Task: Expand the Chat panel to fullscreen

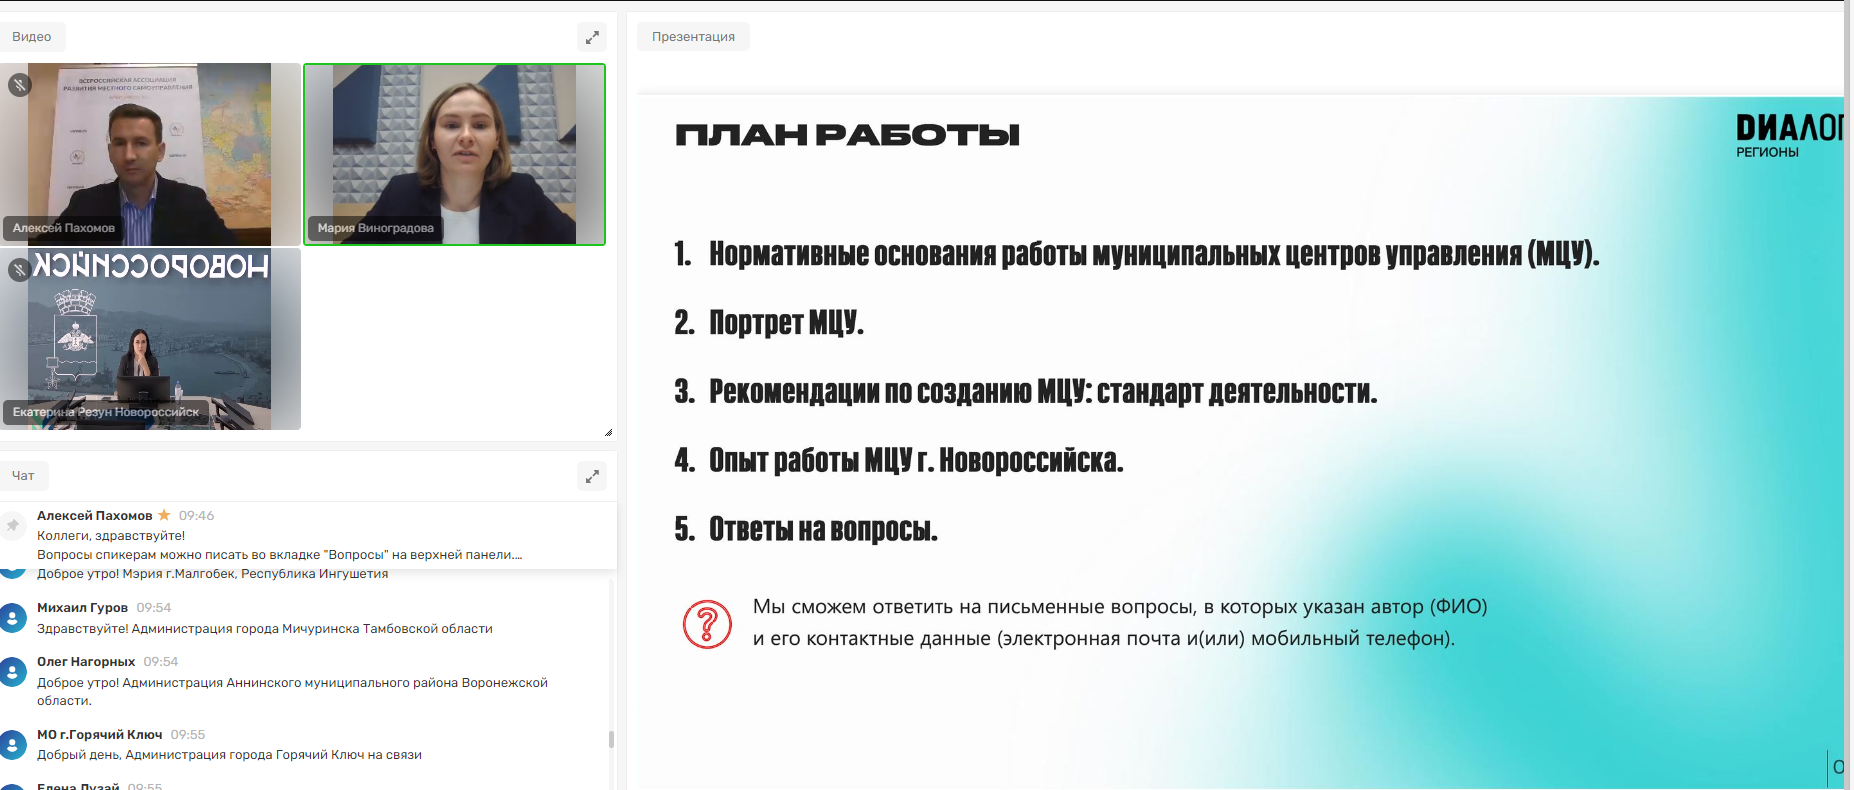Action: click(x=592, y=476)
